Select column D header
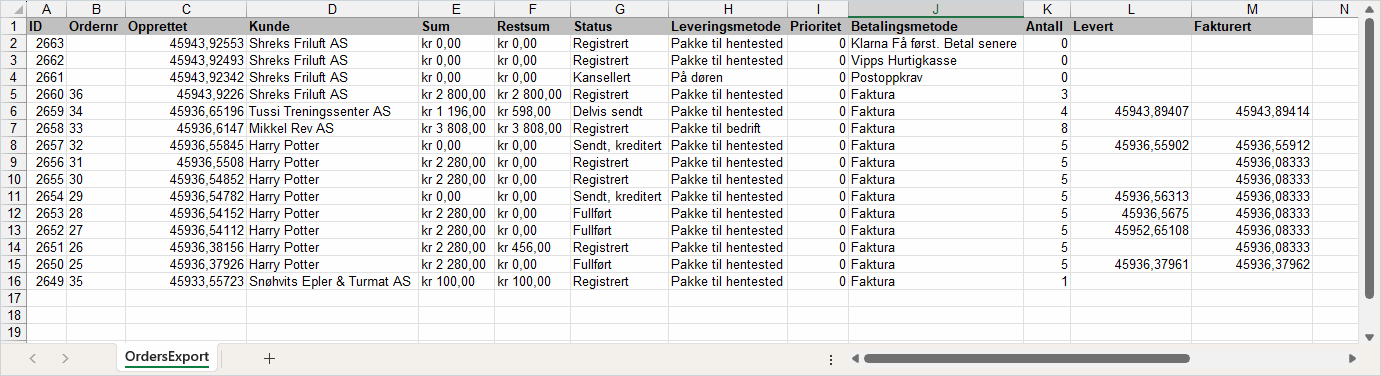This screenshot has height=376, width=1381. [x=332, y=9]
